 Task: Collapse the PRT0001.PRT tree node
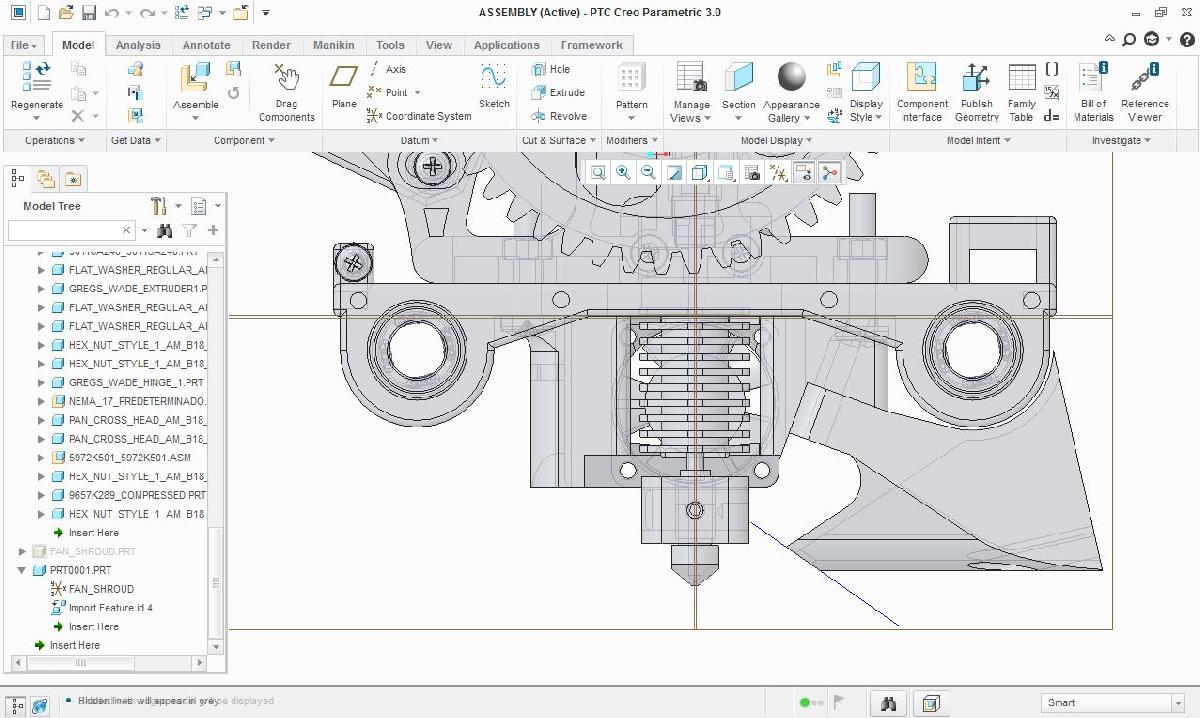(22, 570)
